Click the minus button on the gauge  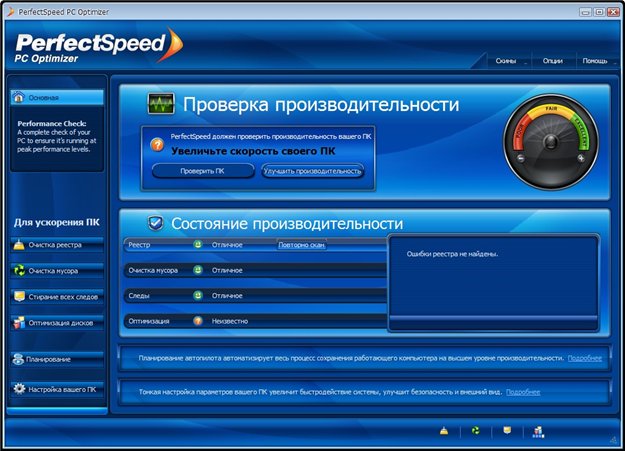(521, 158)
